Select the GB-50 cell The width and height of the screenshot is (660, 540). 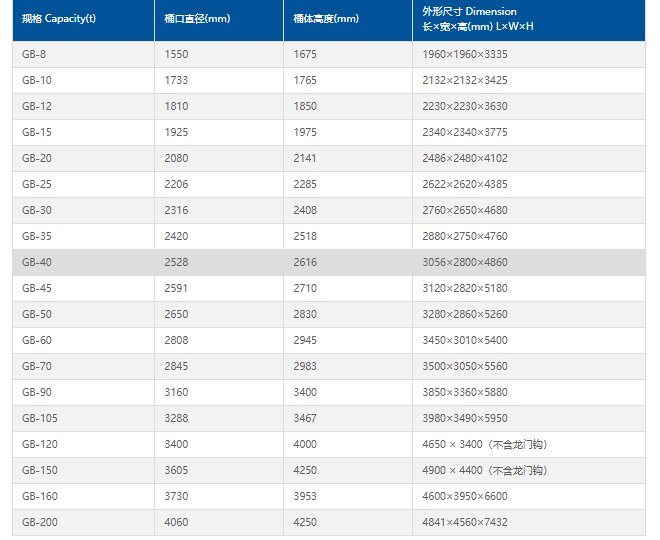83,314
